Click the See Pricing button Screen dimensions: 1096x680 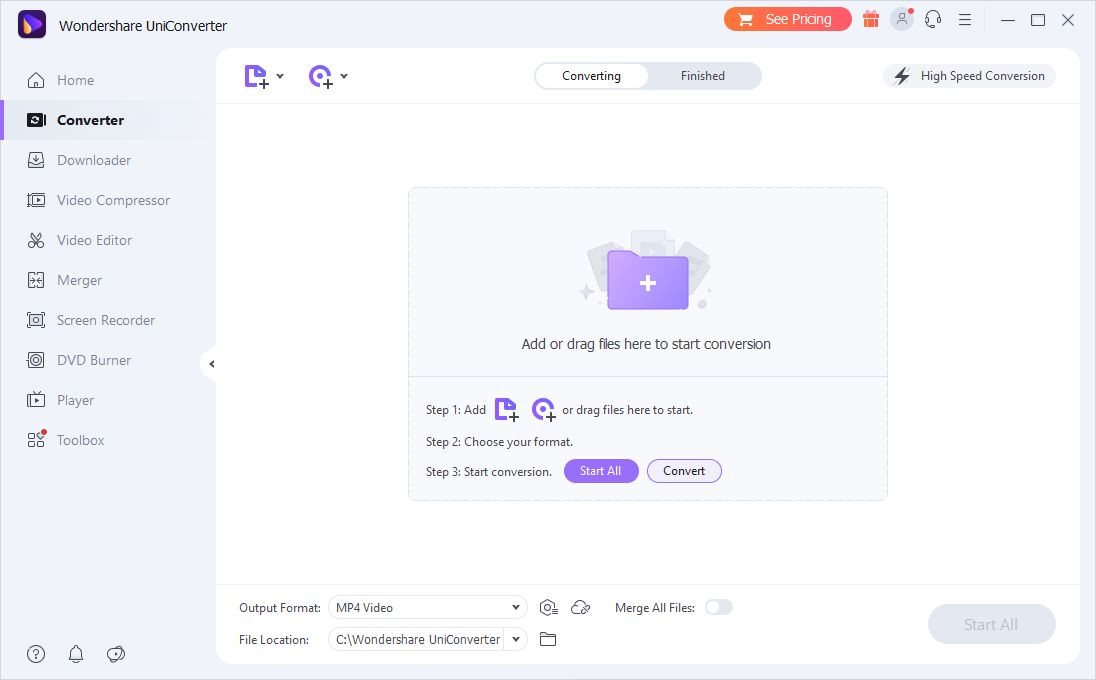pyautogui.click(x=788, y=20)
